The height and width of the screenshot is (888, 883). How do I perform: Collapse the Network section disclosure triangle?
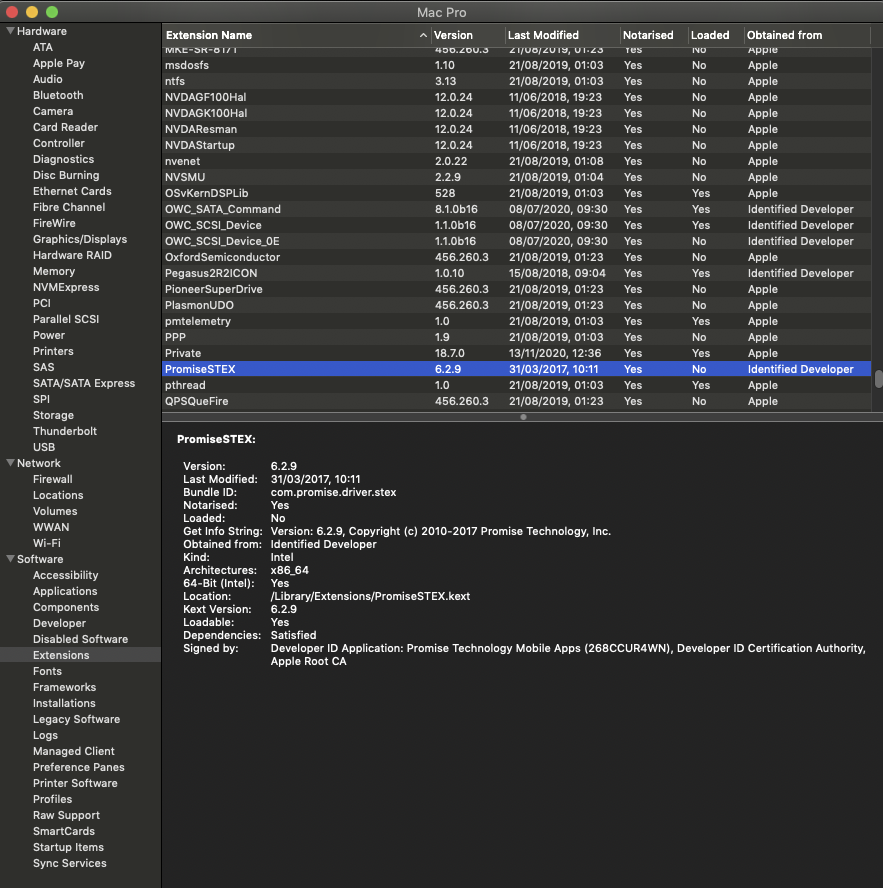click(x=10, y=463)
